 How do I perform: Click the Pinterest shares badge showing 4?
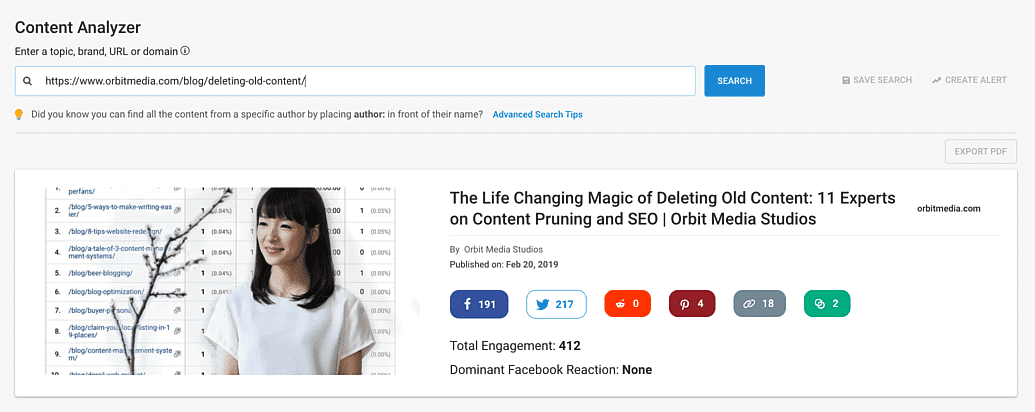point(692,304)
